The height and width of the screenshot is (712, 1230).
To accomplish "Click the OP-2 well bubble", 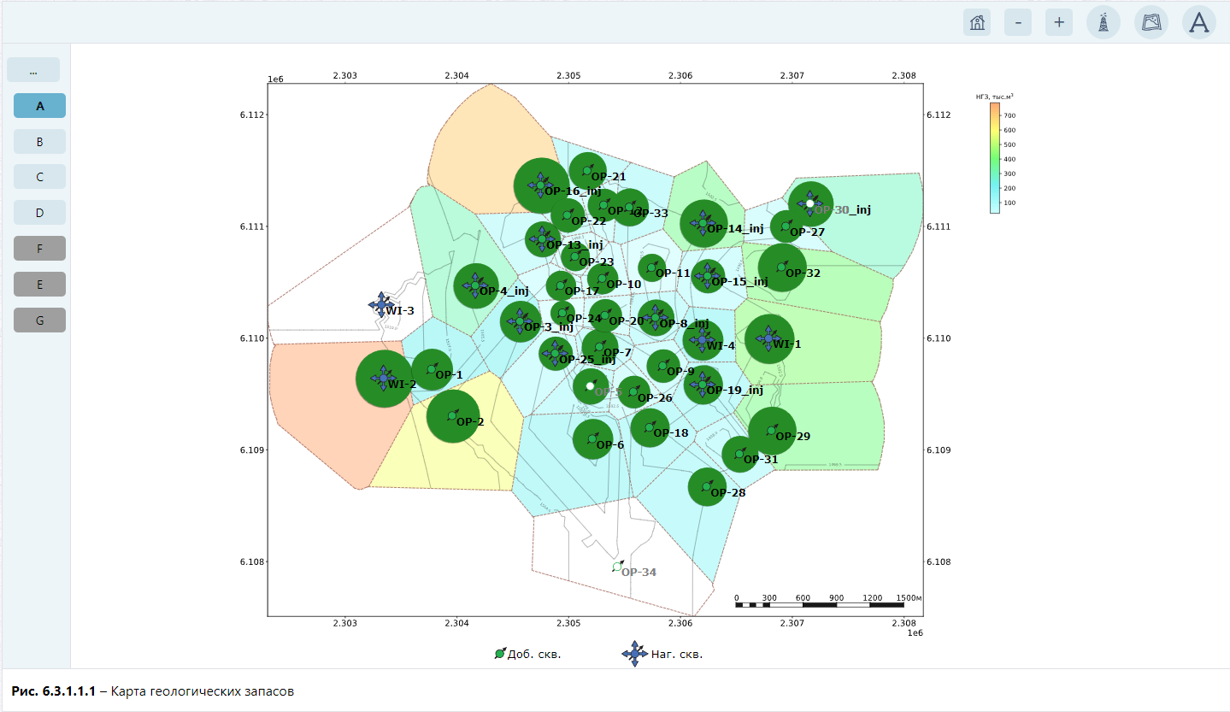I will [x=453, y=416].
